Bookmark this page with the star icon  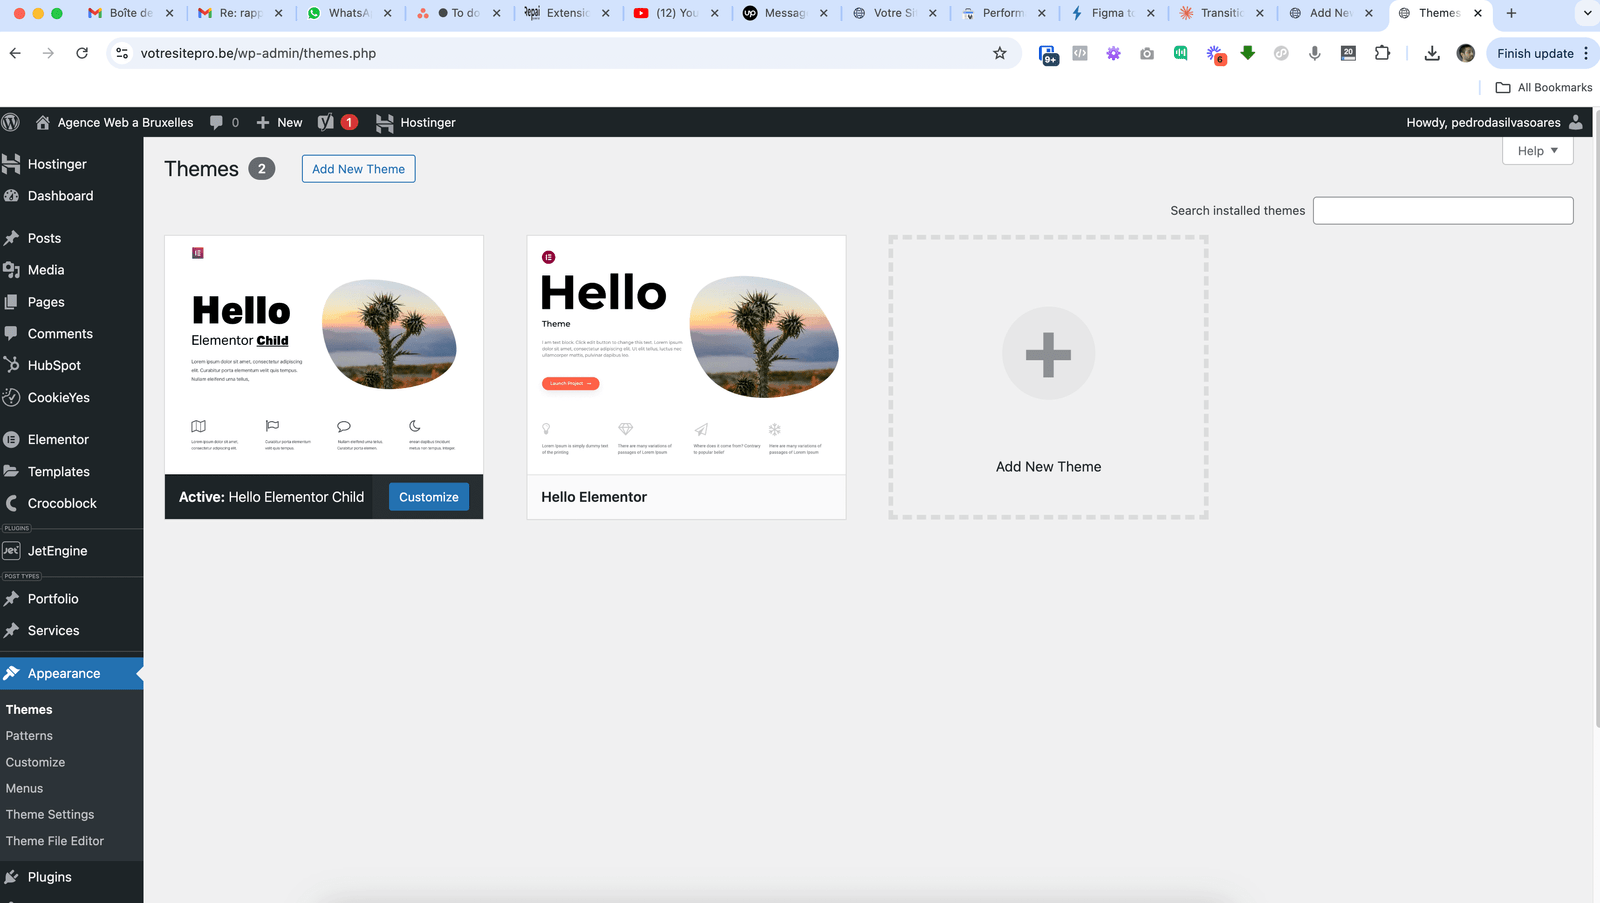tap(999, 53)
